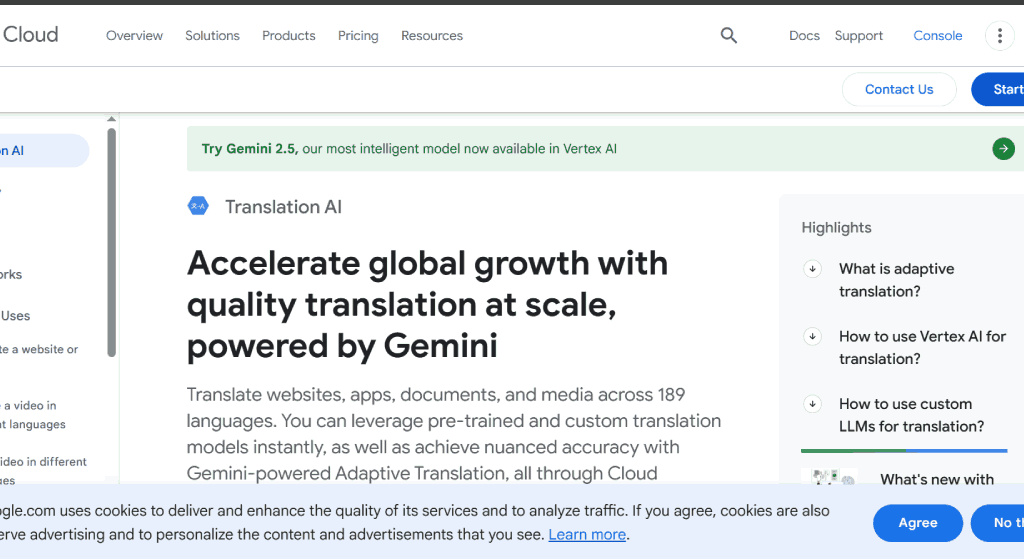Expand the Products navigation menu

(288, 36)
